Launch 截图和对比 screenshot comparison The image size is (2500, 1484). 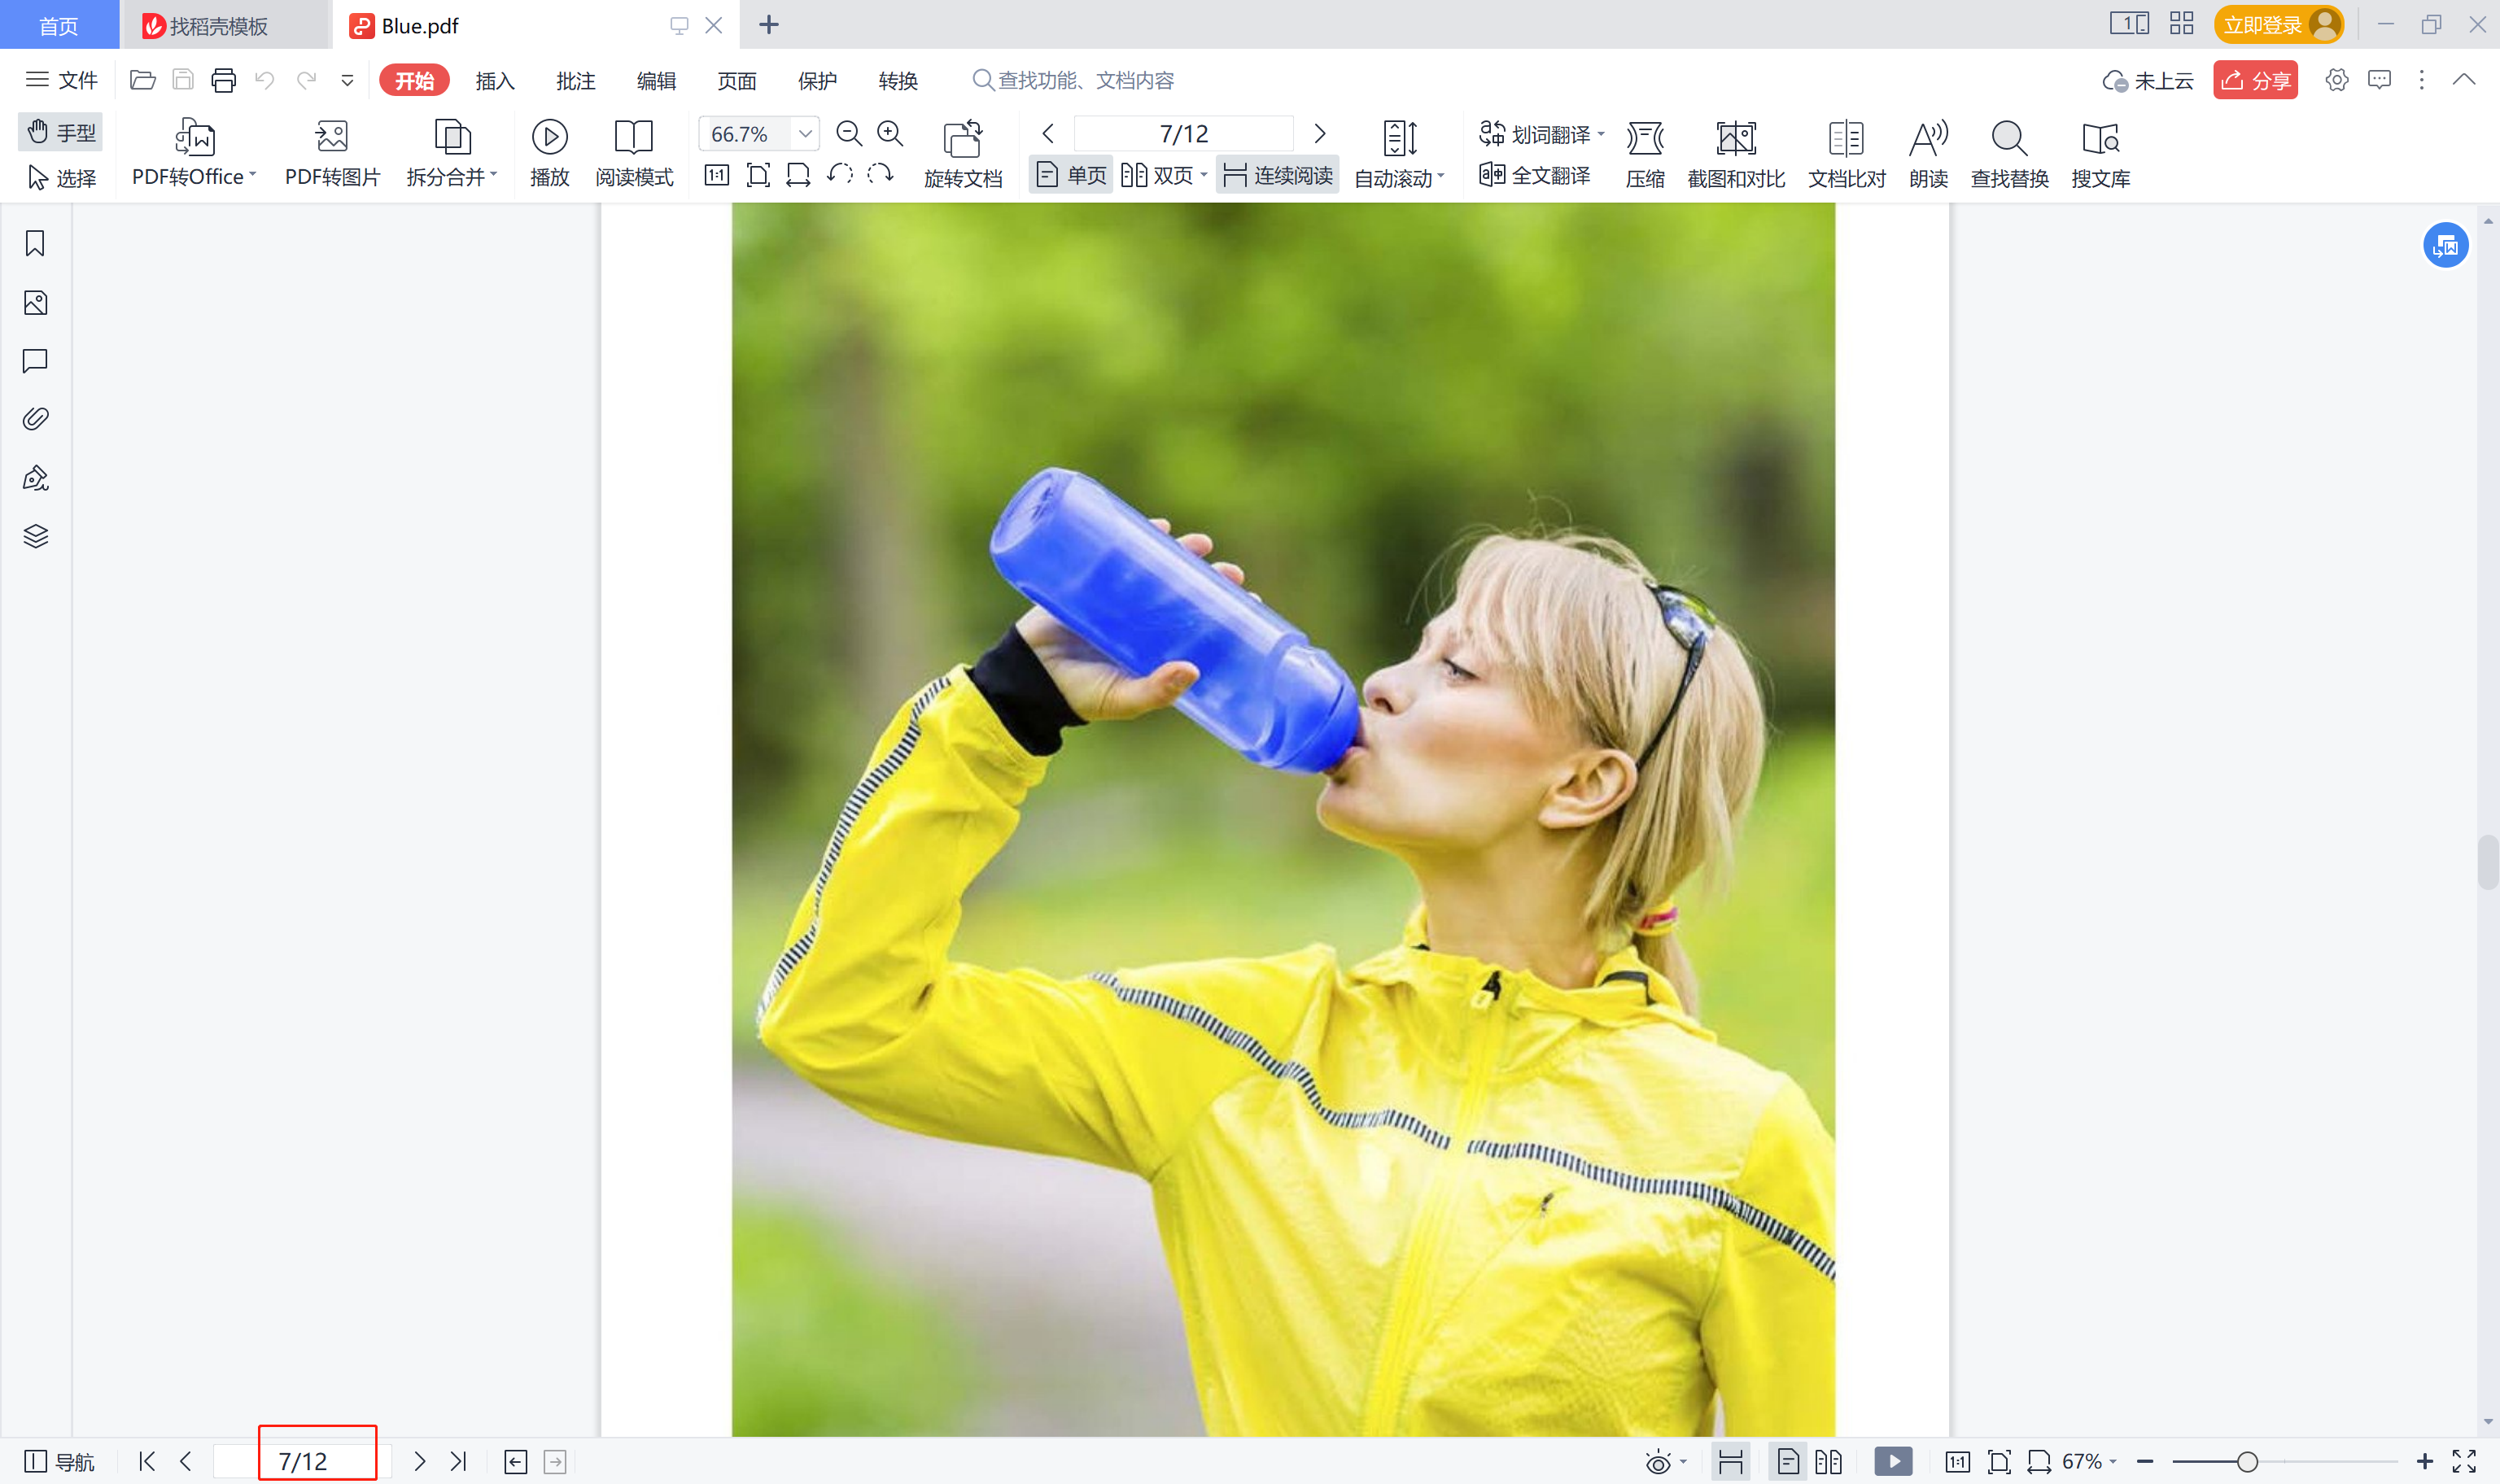[1736, 152]
